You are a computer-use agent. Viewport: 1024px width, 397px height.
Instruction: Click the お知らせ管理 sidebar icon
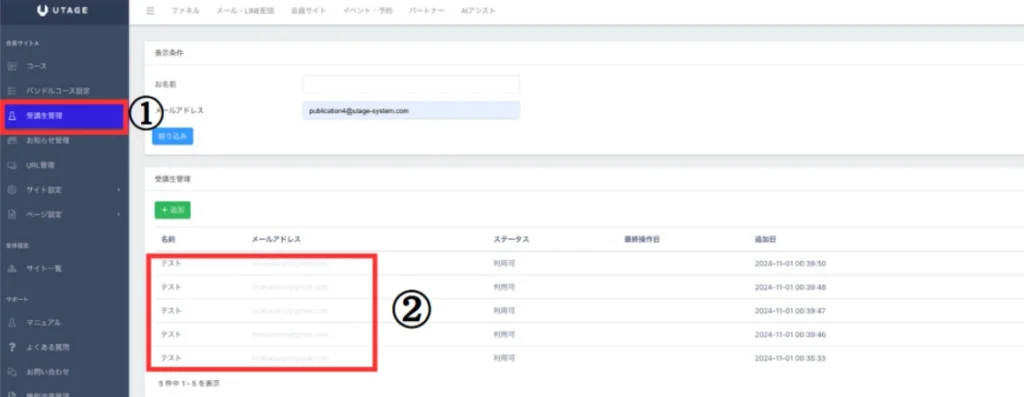click(12, 140)
